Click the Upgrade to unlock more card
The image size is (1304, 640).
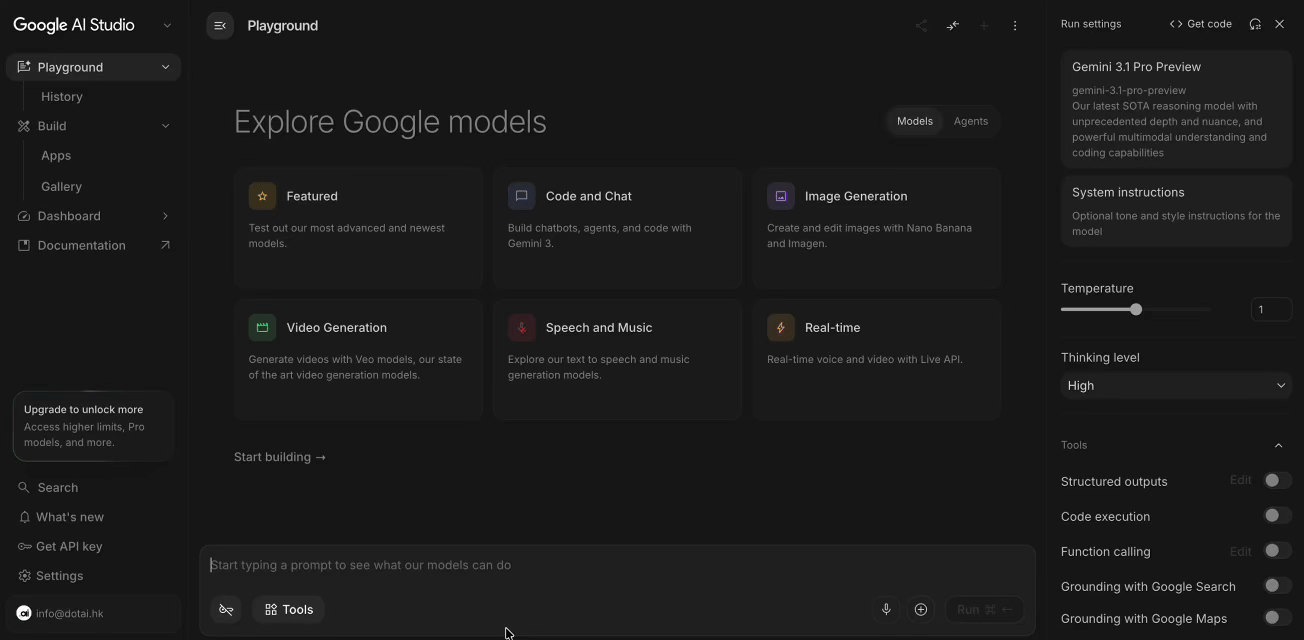(93, 426)
